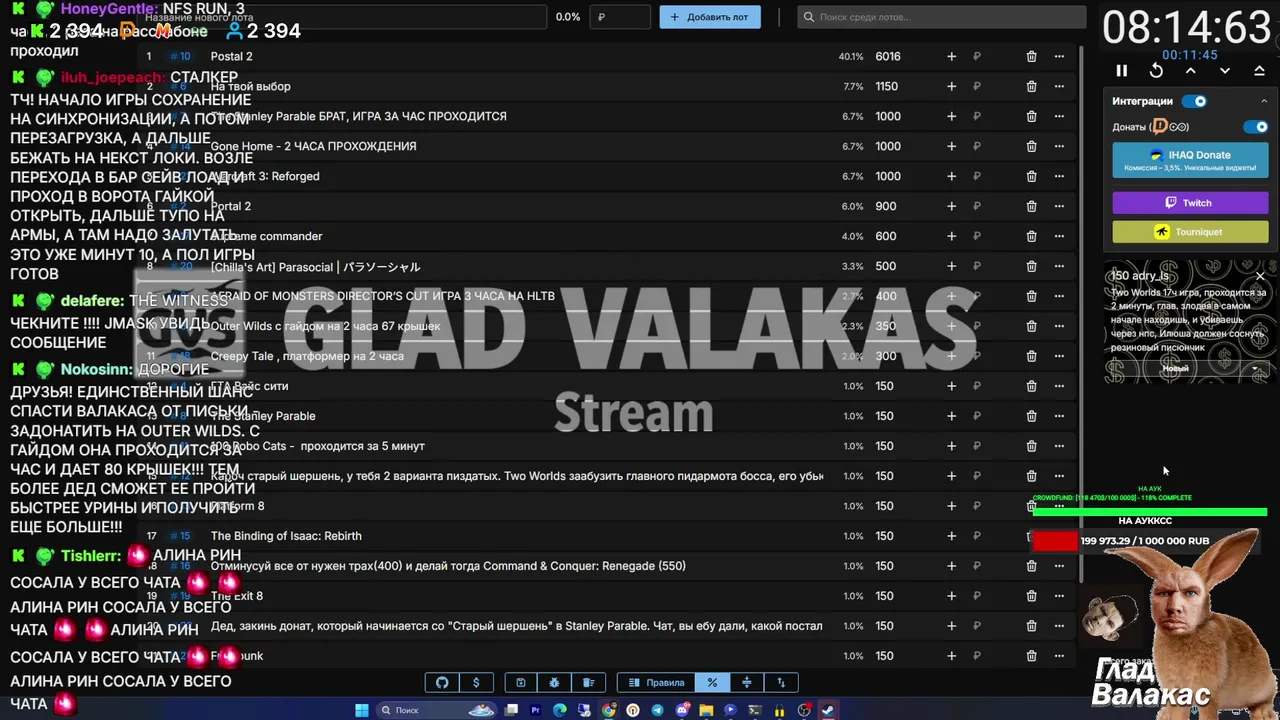Delete the Portal 2 lot
This screenshot has height=720, width=1280.
point(1031,206)
